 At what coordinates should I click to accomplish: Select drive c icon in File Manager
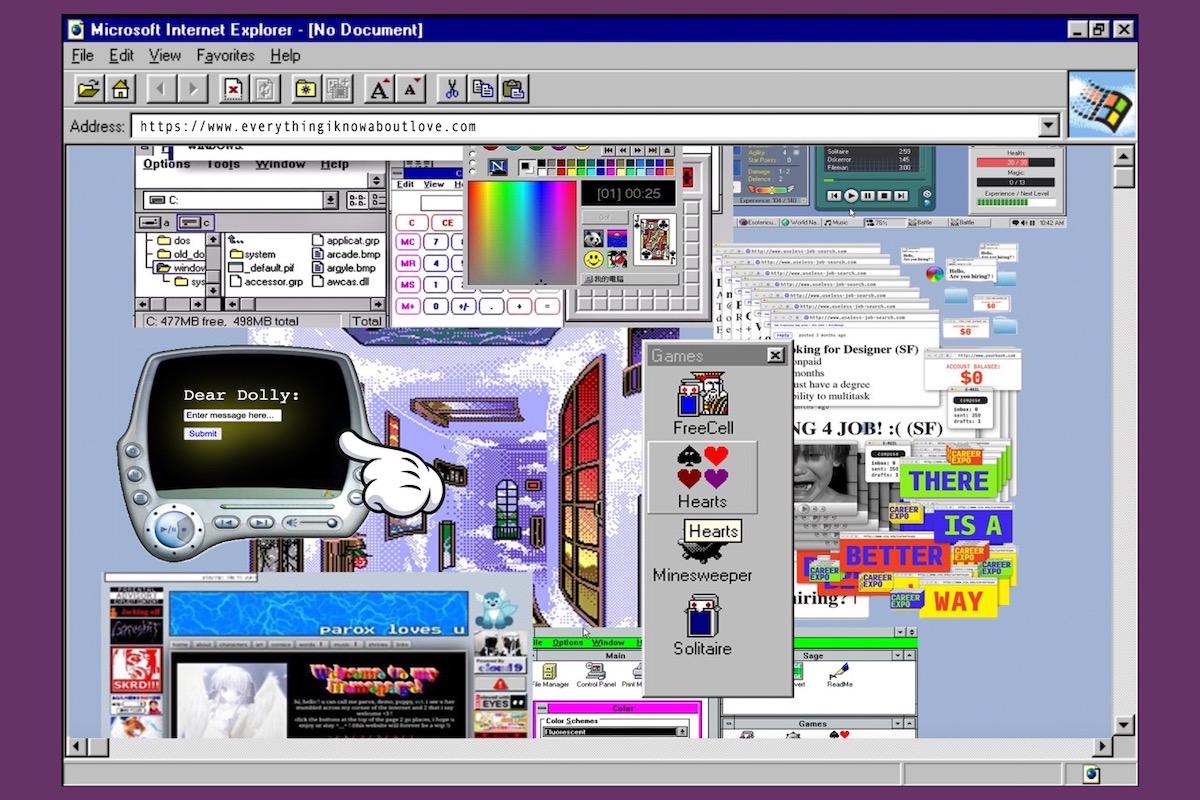click(x=195, y=222)
